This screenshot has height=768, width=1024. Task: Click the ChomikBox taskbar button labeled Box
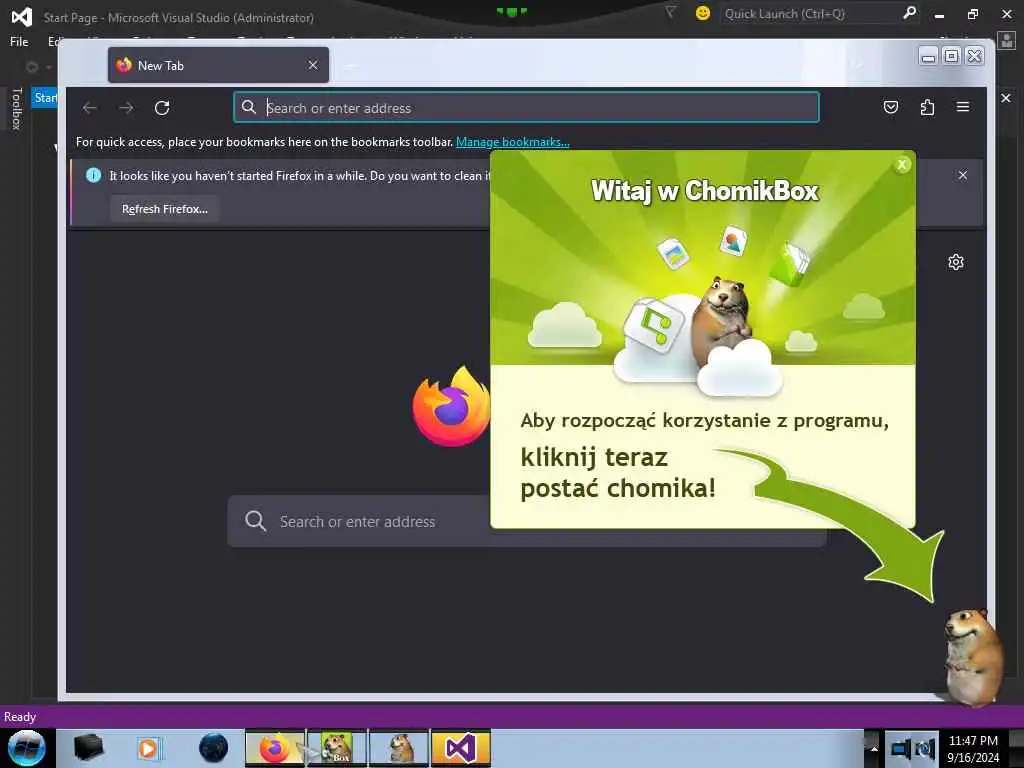(x=337, y=748)
